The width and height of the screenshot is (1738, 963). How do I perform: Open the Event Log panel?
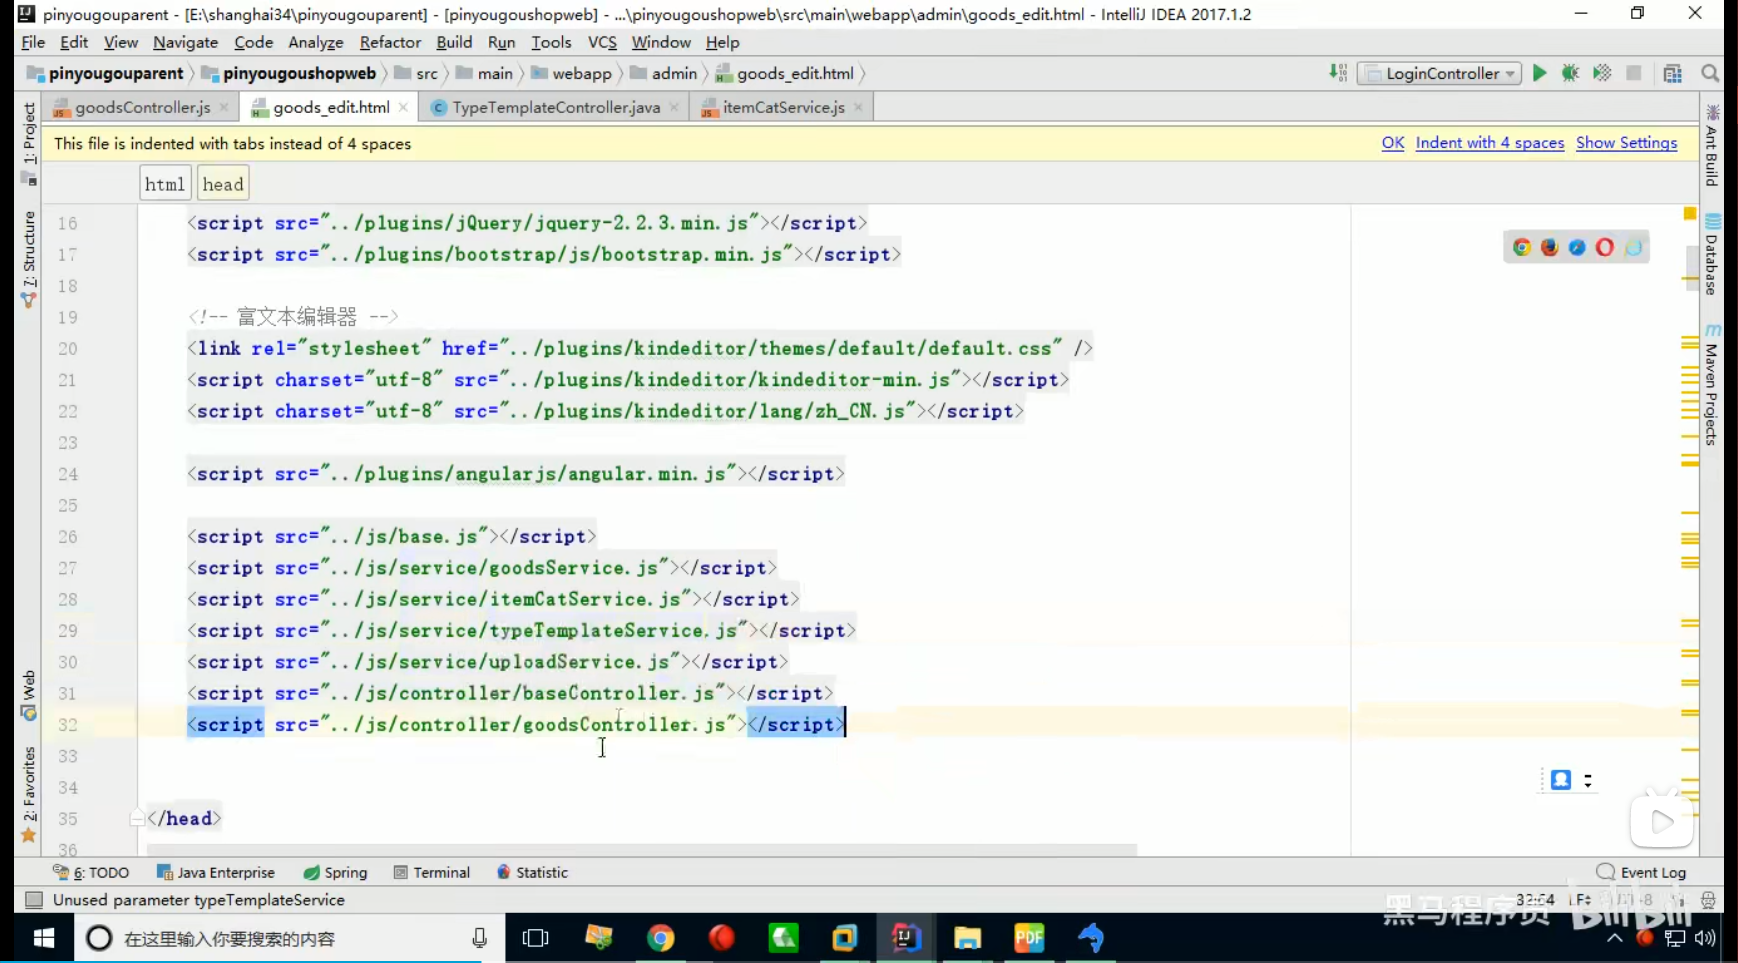pos(1641,872)
